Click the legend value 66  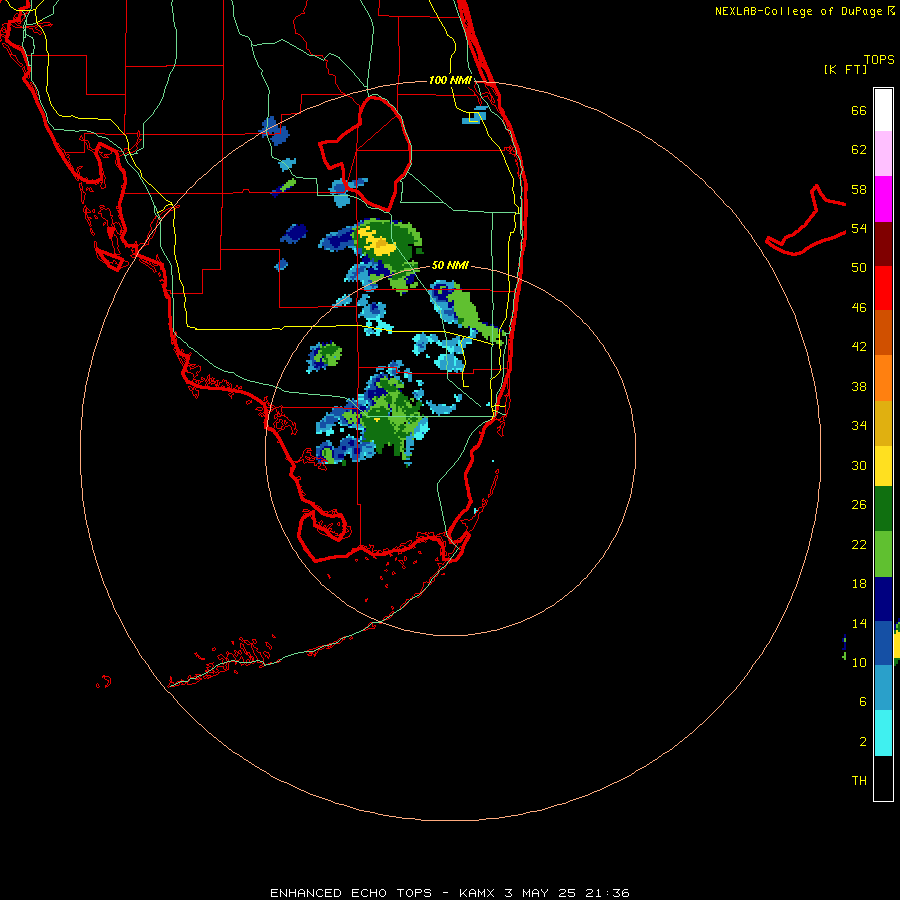(x=859, y=111)
